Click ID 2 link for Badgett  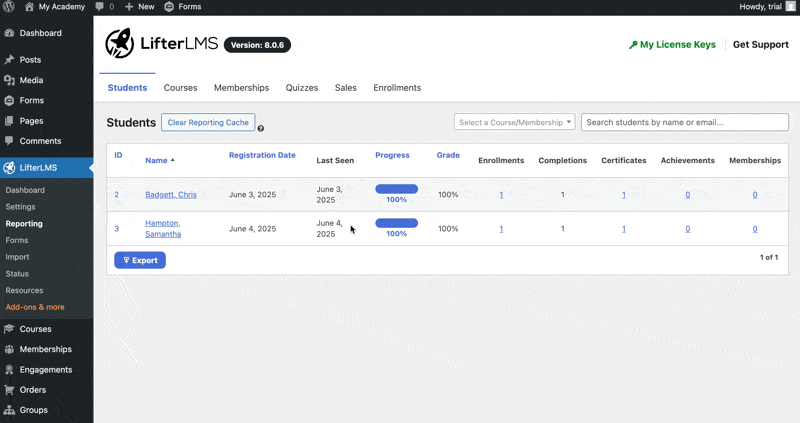tap(116, 194)
